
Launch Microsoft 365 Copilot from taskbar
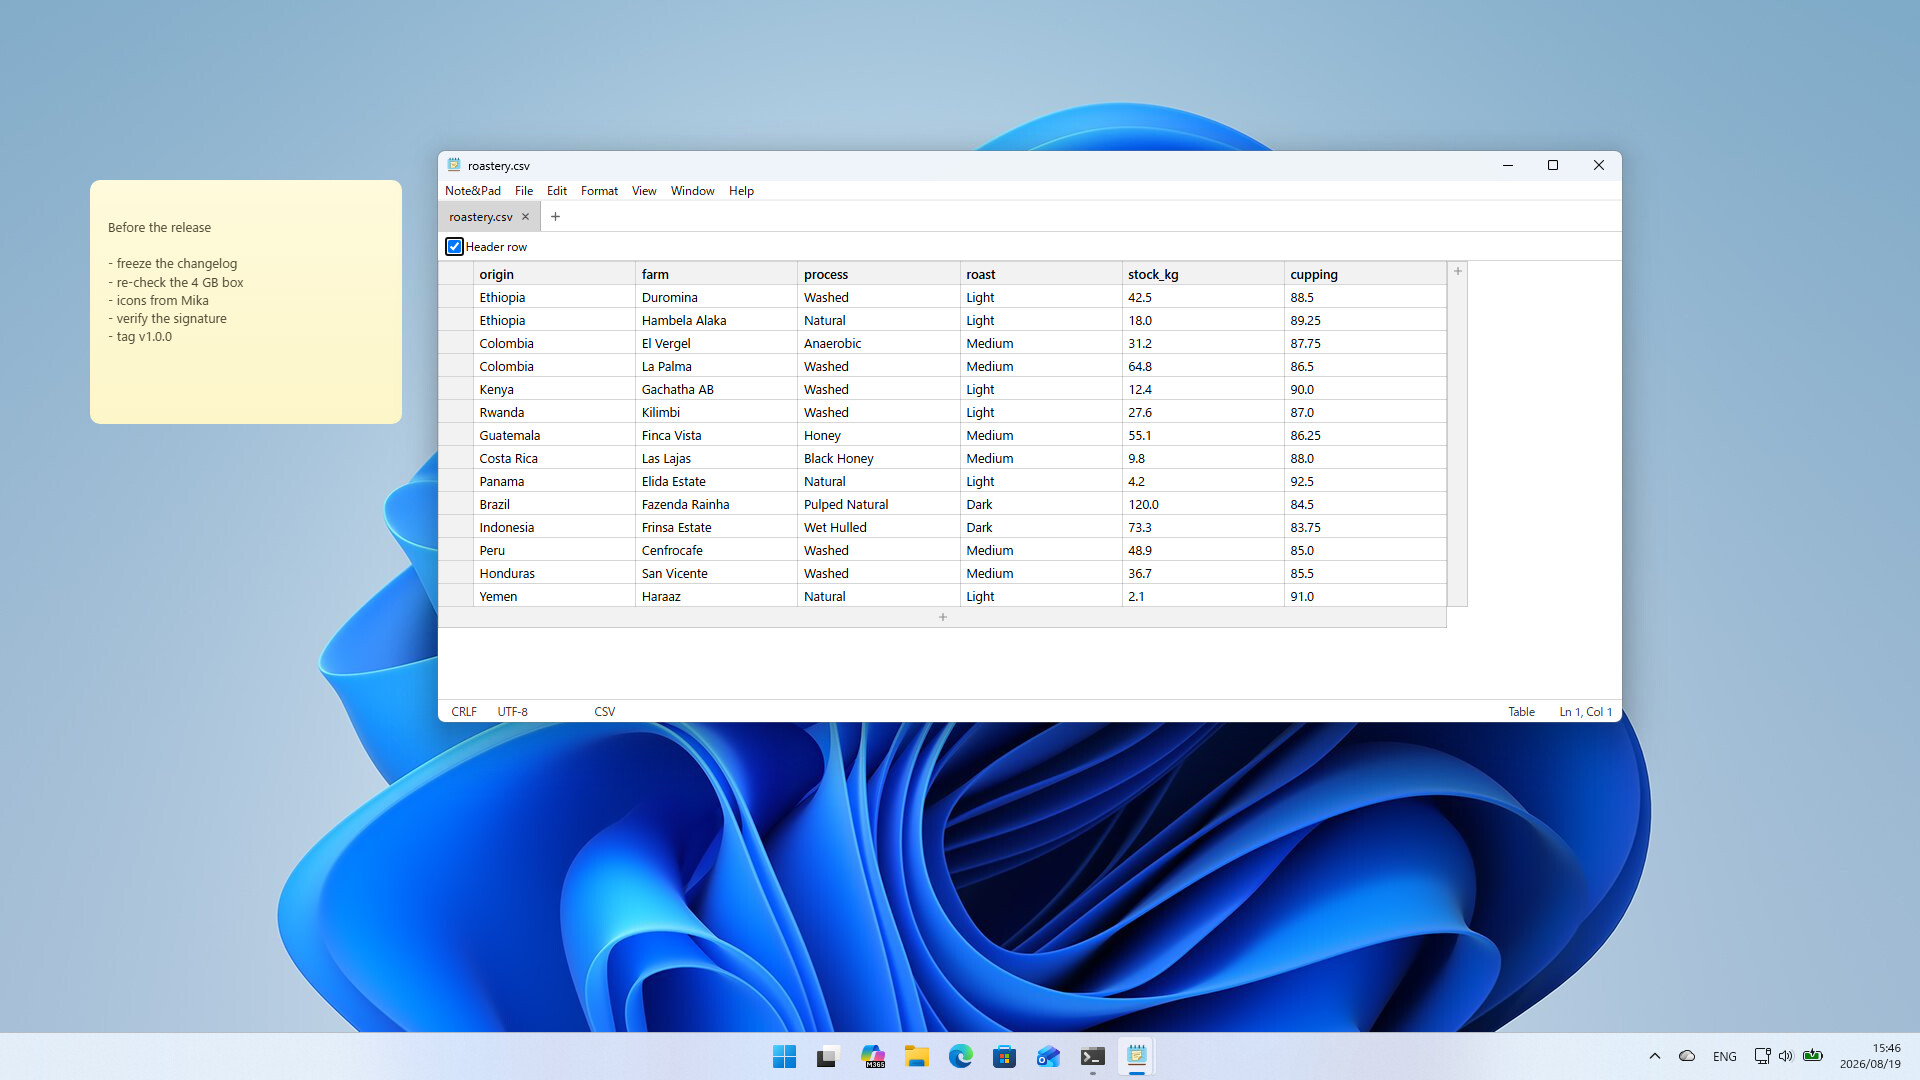(873, 1056)
